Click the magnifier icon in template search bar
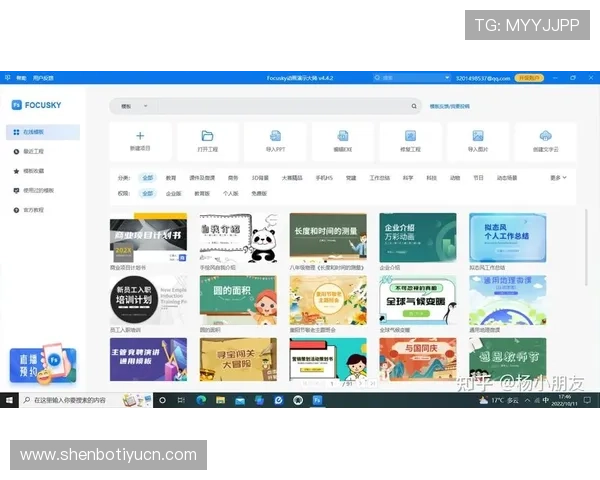 pos(414,106)
